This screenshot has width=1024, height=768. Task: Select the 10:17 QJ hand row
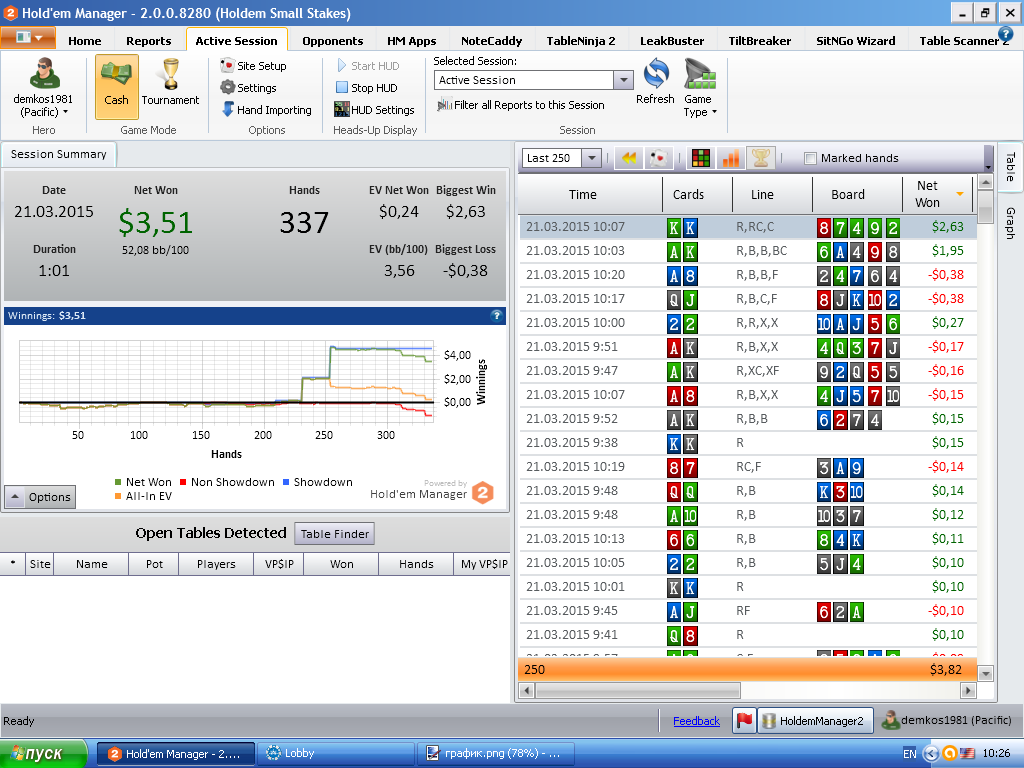748,299
